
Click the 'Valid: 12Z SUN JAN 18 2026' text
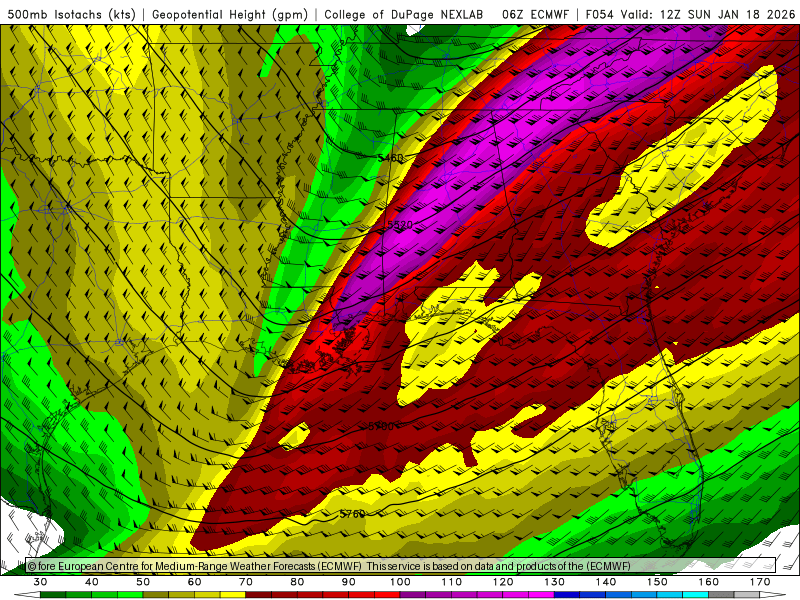coord(708,14)
